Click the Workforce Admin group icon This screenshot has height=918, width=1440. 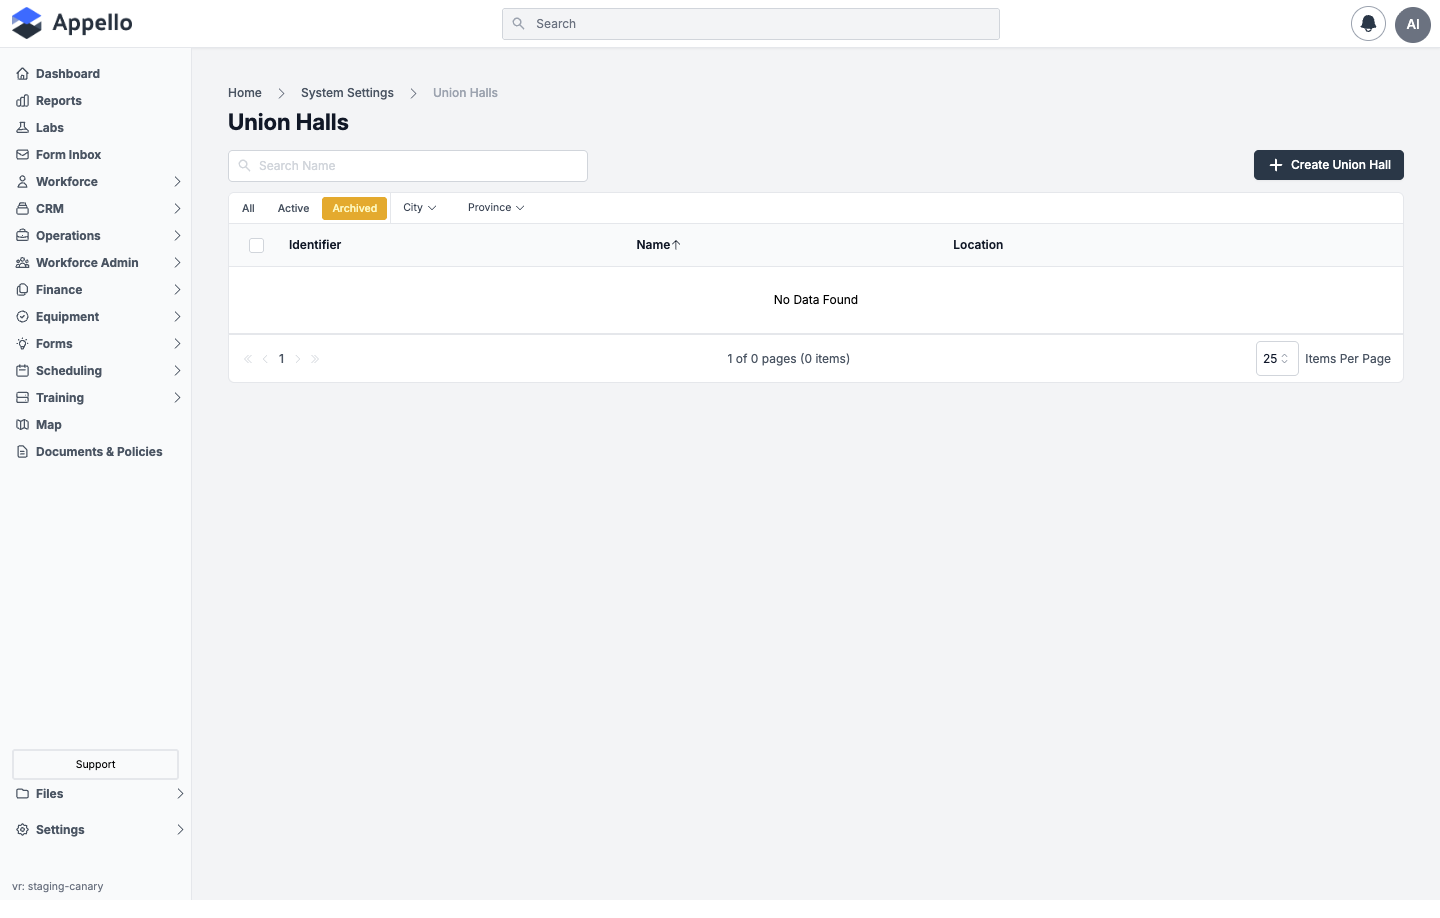point(22,263)
